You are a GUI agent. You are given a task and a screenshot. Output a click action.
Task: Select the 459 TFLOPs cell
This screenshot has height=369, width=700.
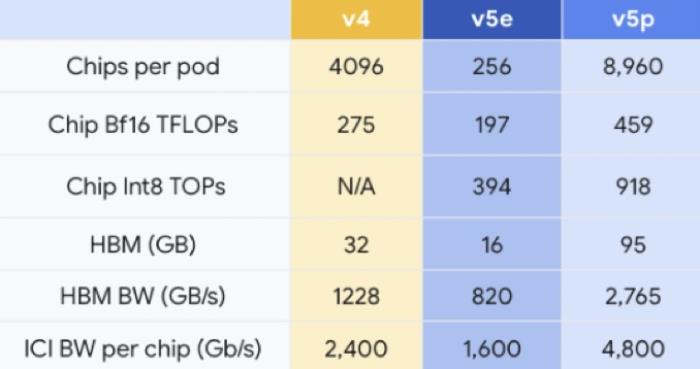[x=631, y=124]
